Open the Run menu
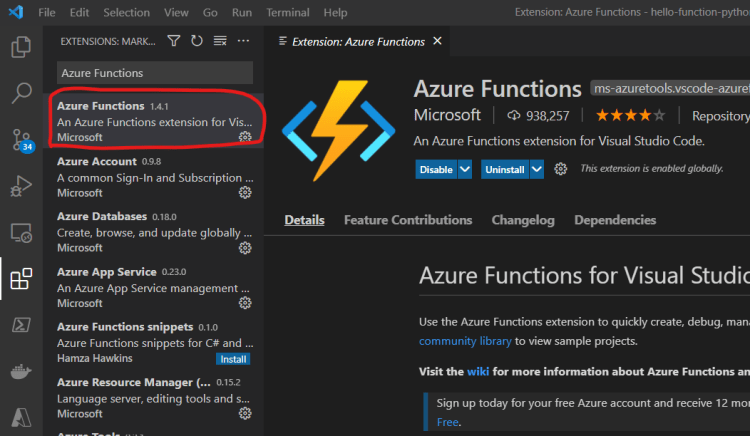 (242, 12)
